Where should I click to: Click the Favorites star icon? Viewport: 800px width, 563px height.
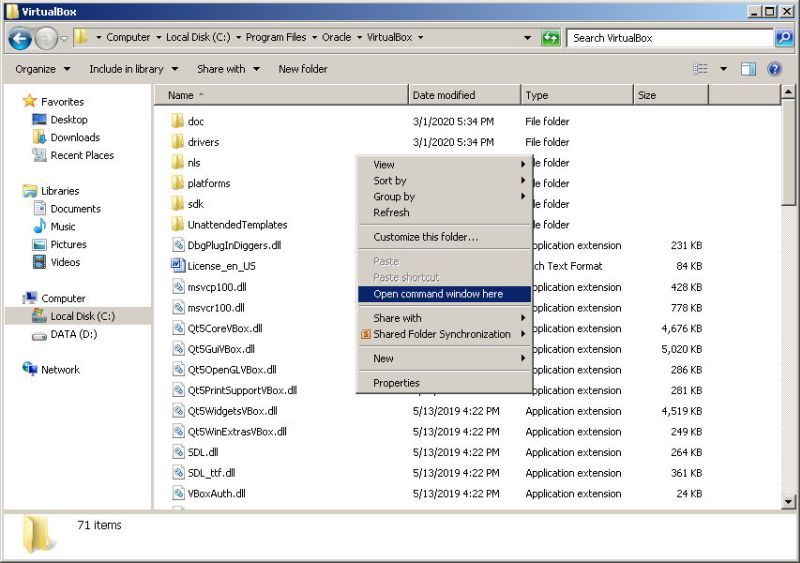pos(30,101)
